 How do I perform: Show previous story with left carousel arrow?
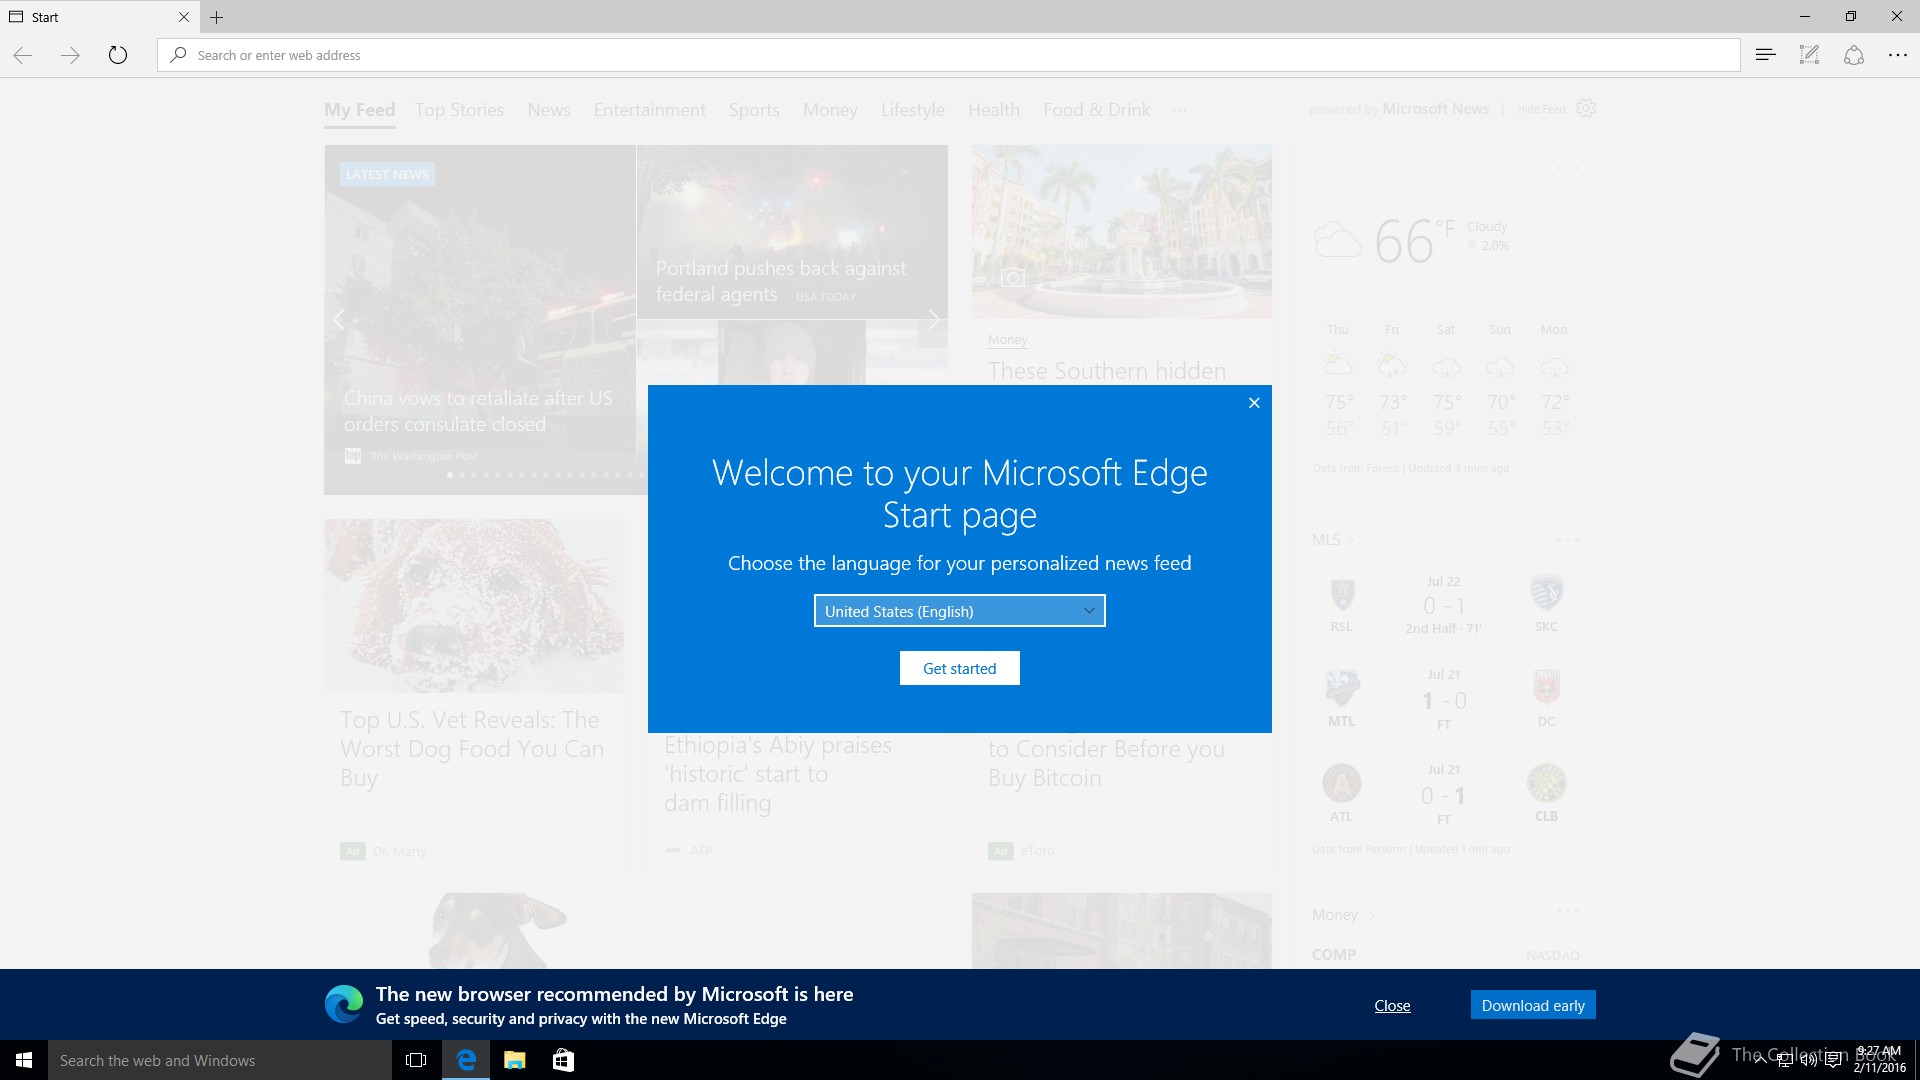point(339,320)
